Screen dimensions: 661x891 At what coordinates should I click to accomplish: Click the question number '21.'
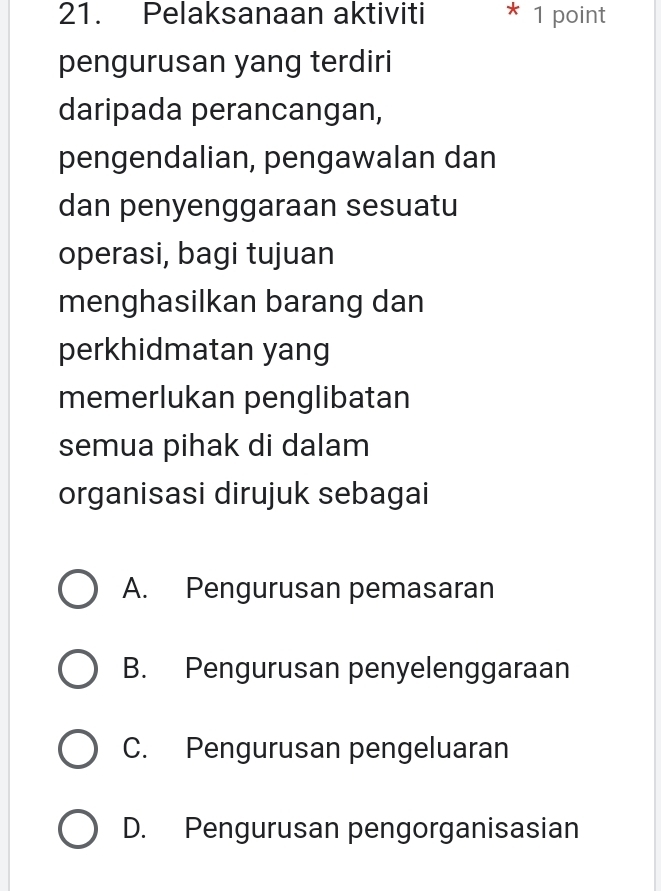80,14
